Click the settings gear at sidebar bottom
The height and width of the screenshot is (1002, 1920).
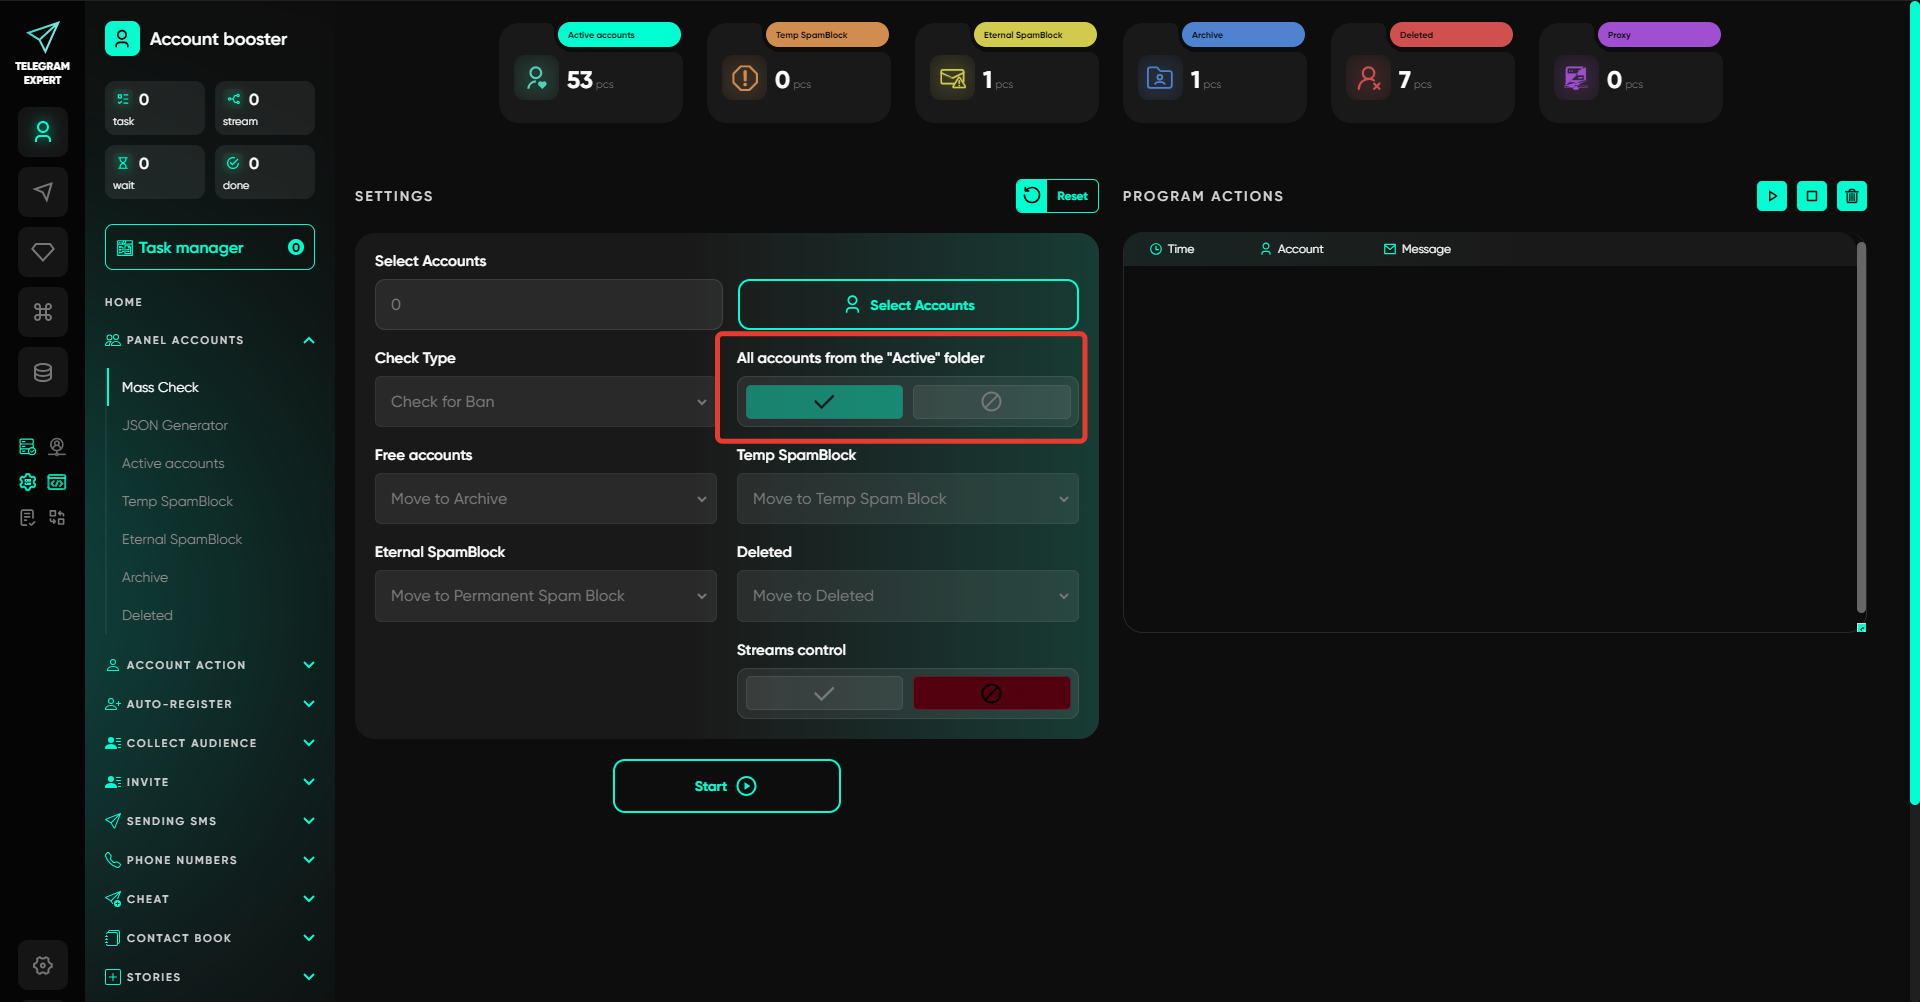click(x=43, y=965)
